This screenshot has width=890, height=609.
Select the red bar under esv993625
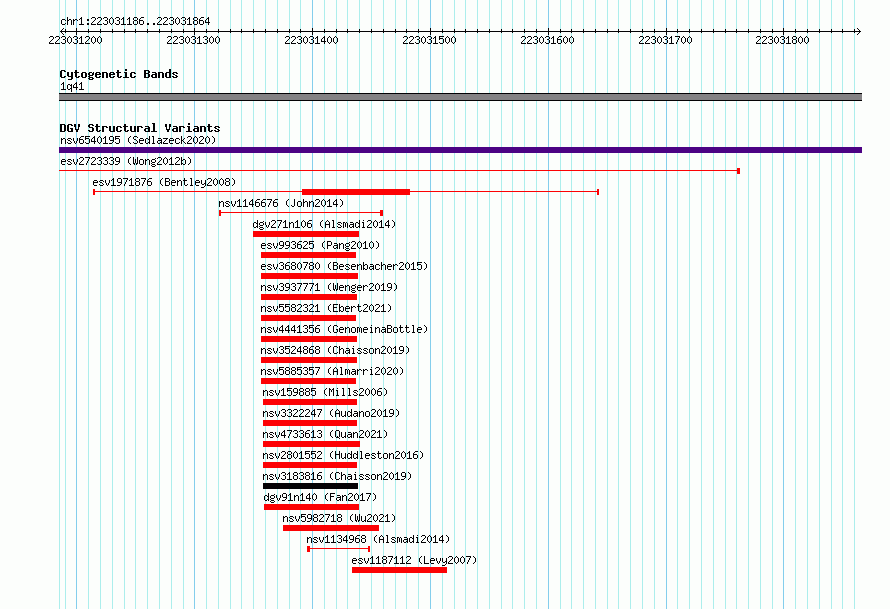[x=308, y=255]
